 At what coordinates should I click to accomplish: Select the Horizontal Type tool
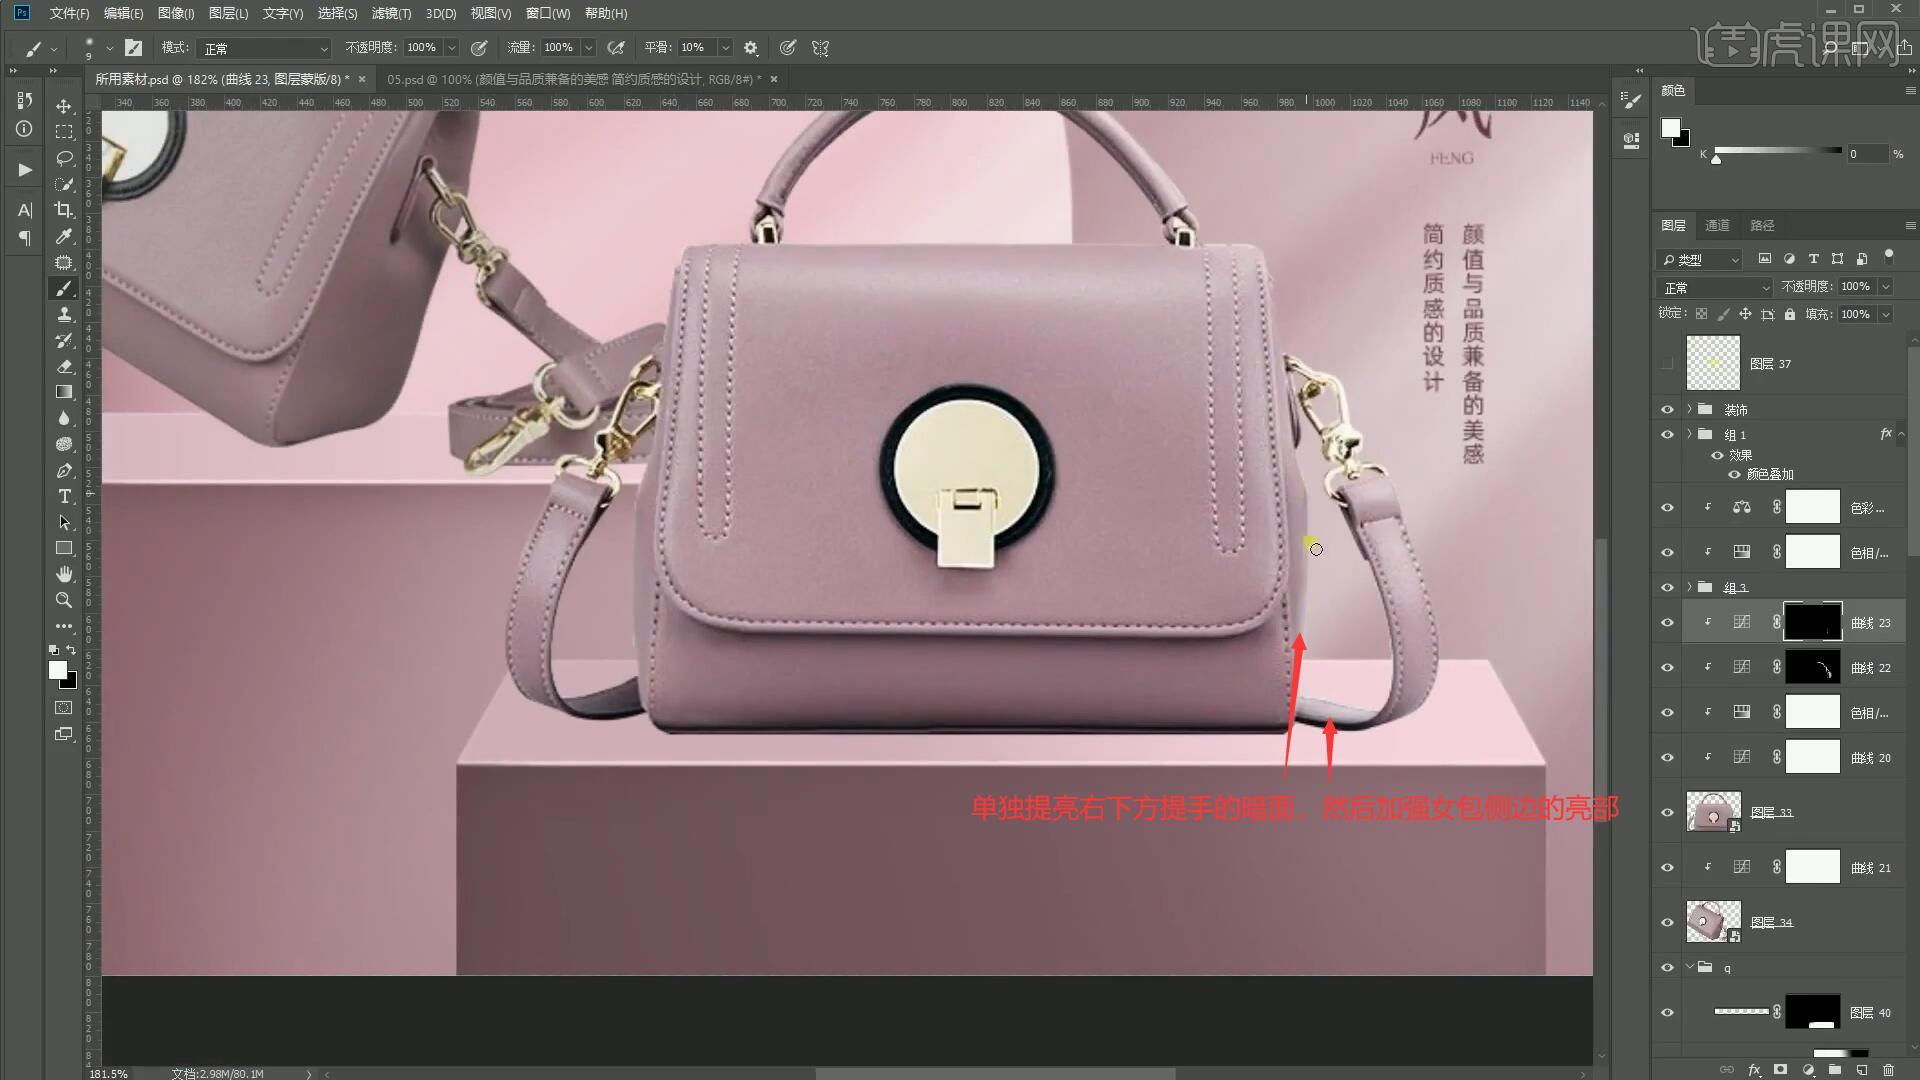(x=64, y=497)
